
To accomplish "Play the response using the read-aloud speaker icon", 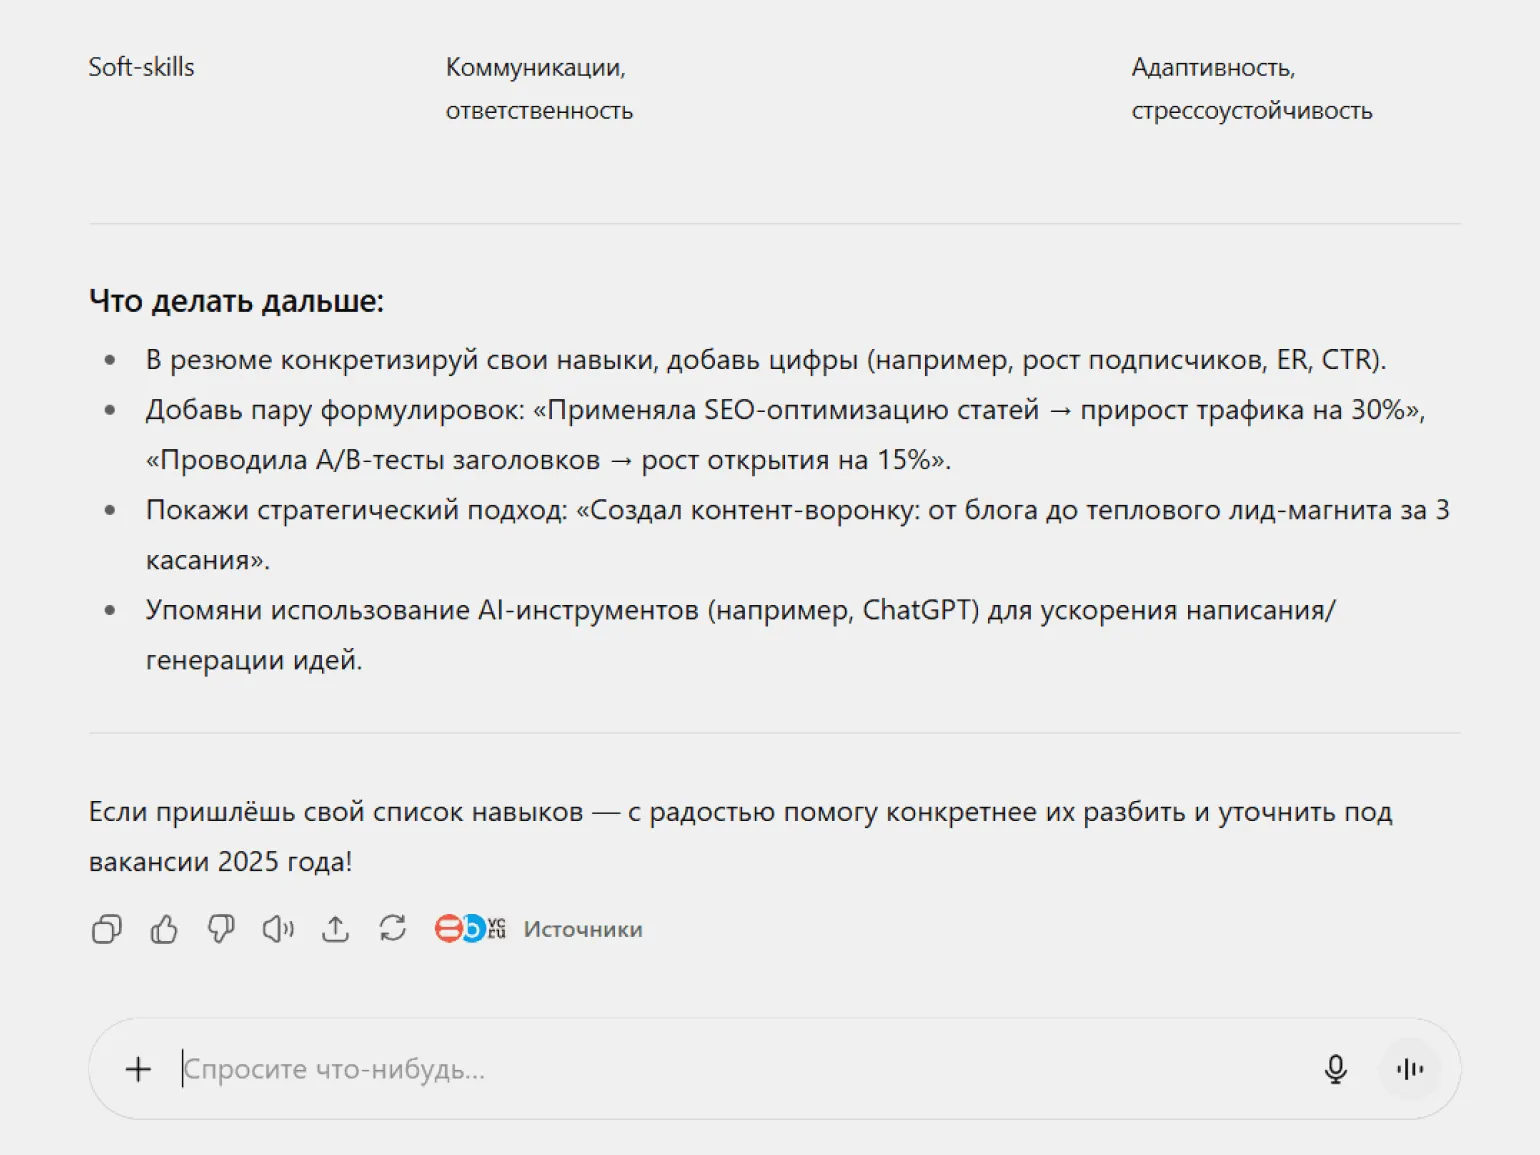I will click(278, 929).
